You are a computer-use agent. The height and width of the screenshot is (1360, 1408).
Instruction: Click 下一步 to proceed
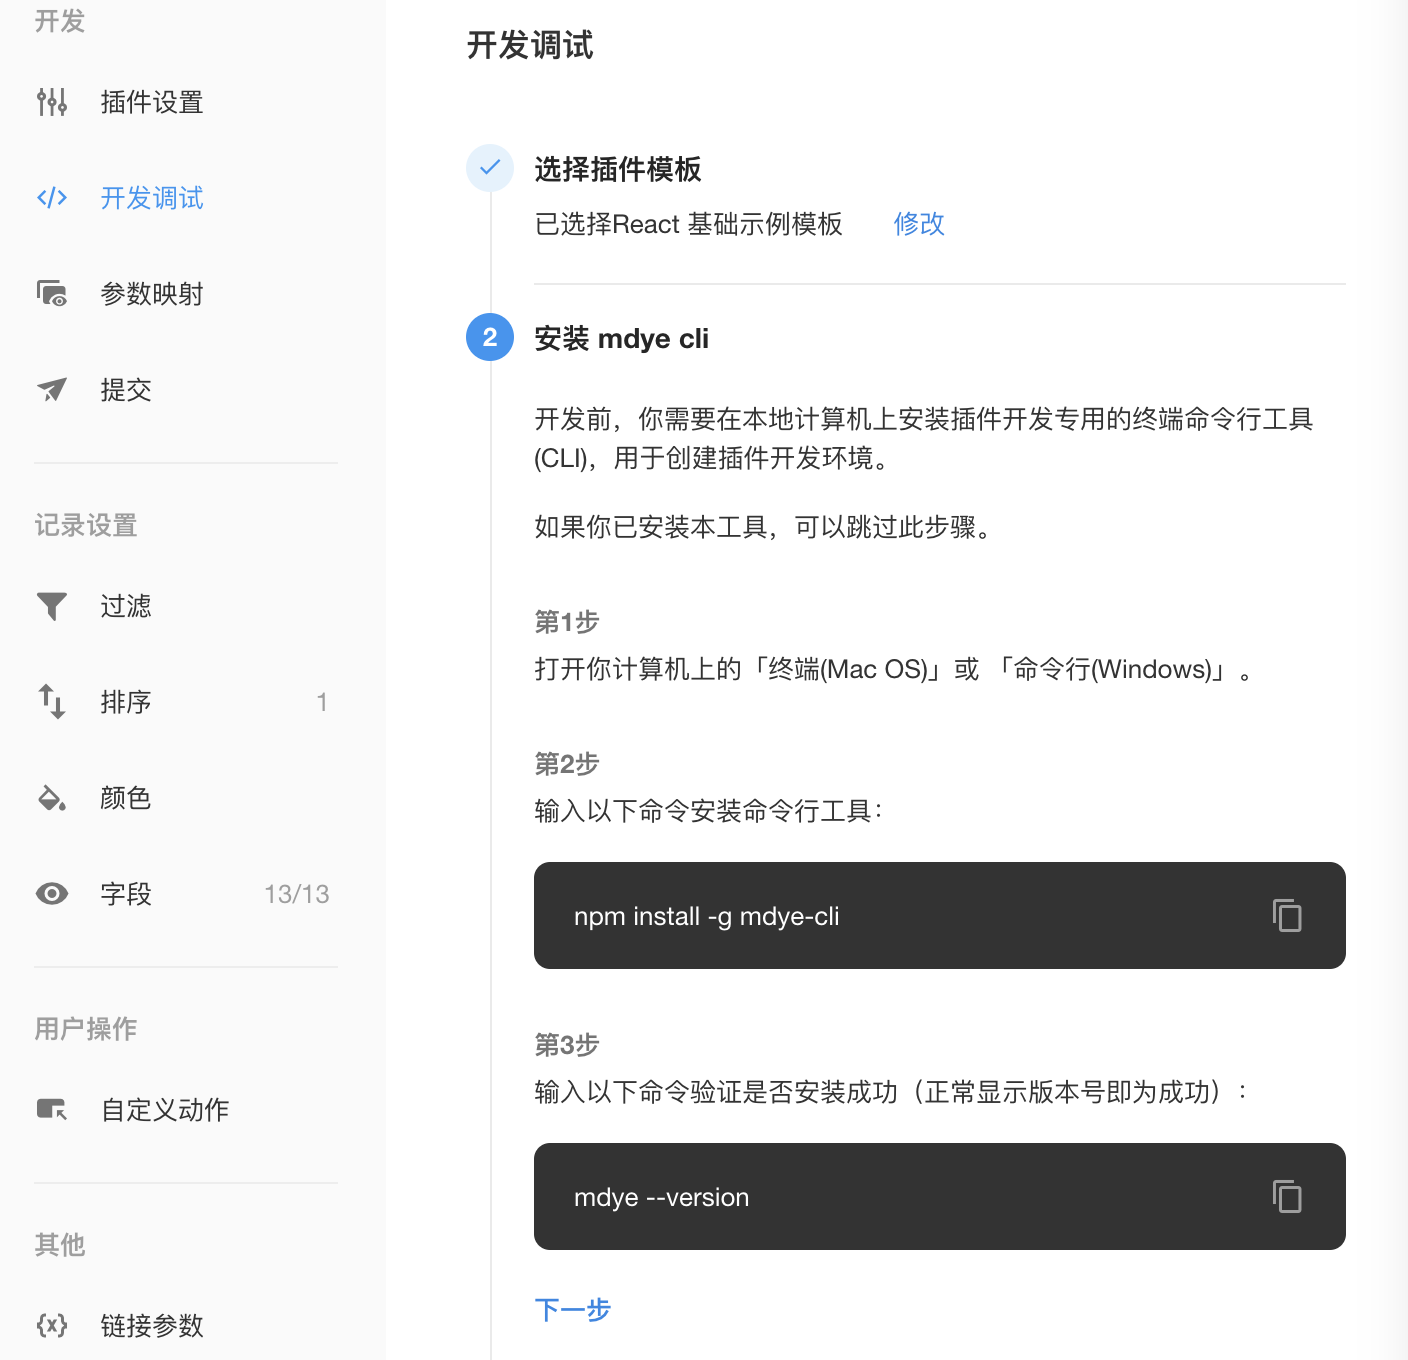click(x=573, y=1310)
